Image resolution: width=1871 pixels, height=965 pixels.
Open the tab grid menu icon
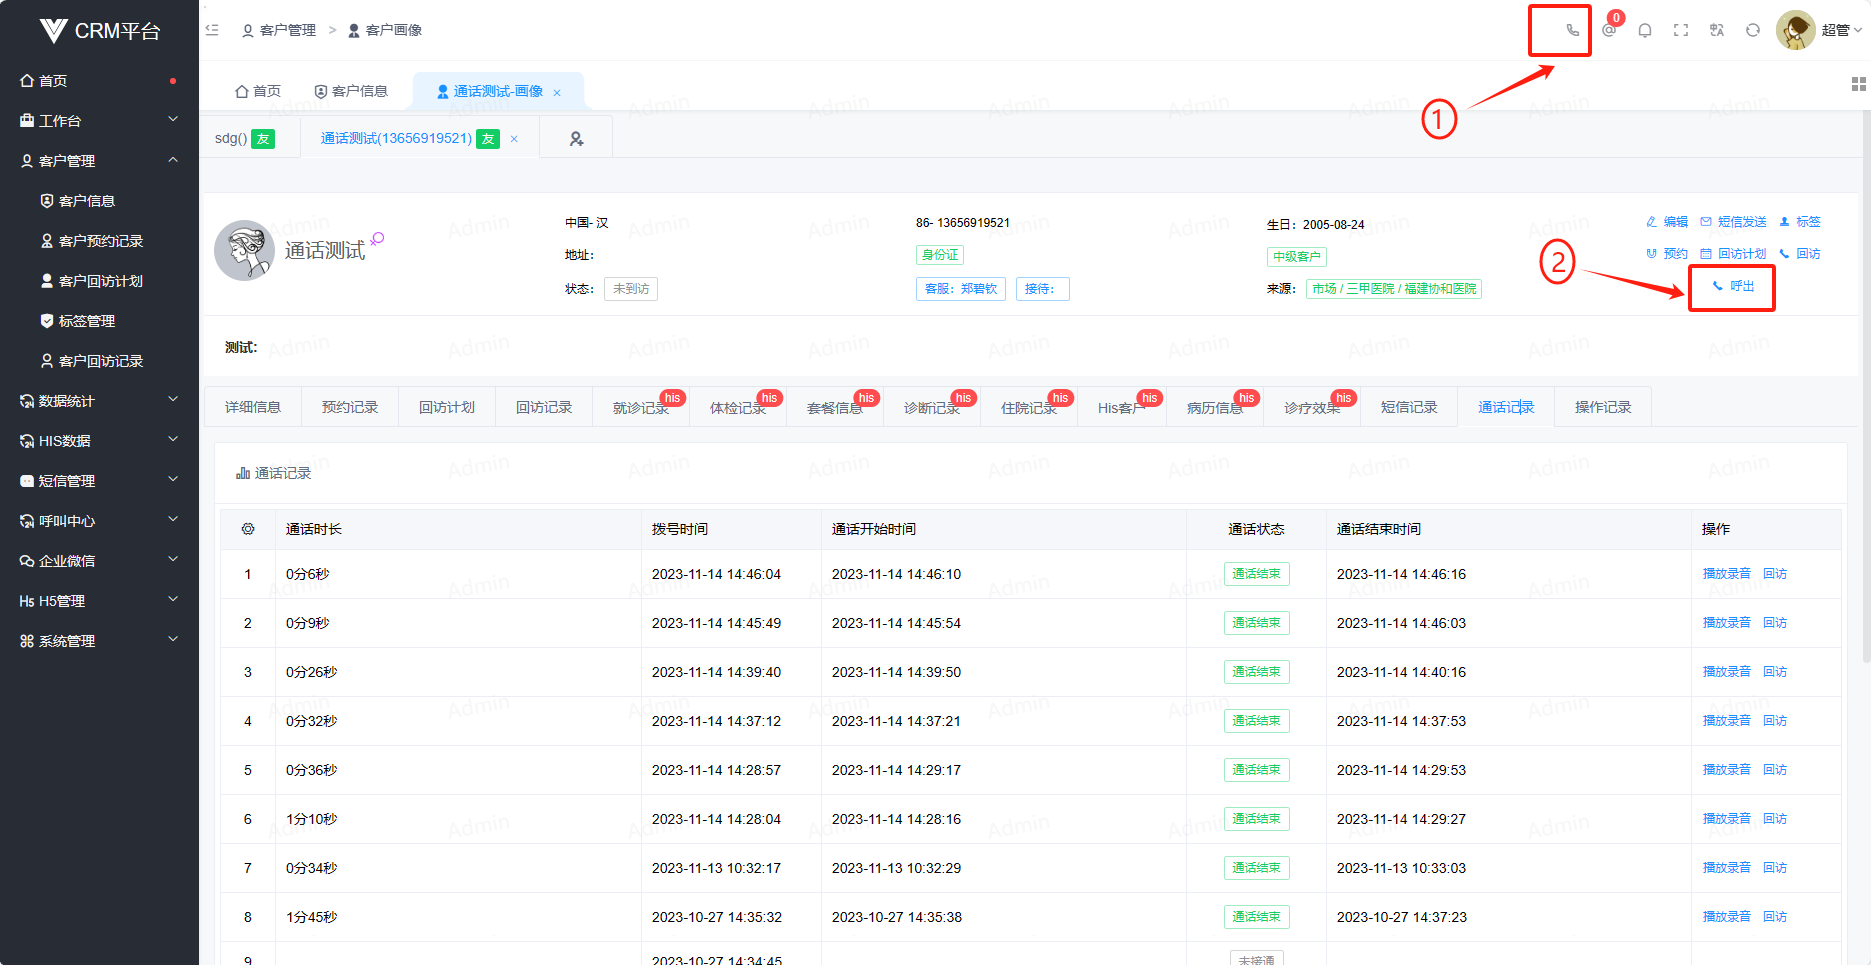coord(1859,84)
